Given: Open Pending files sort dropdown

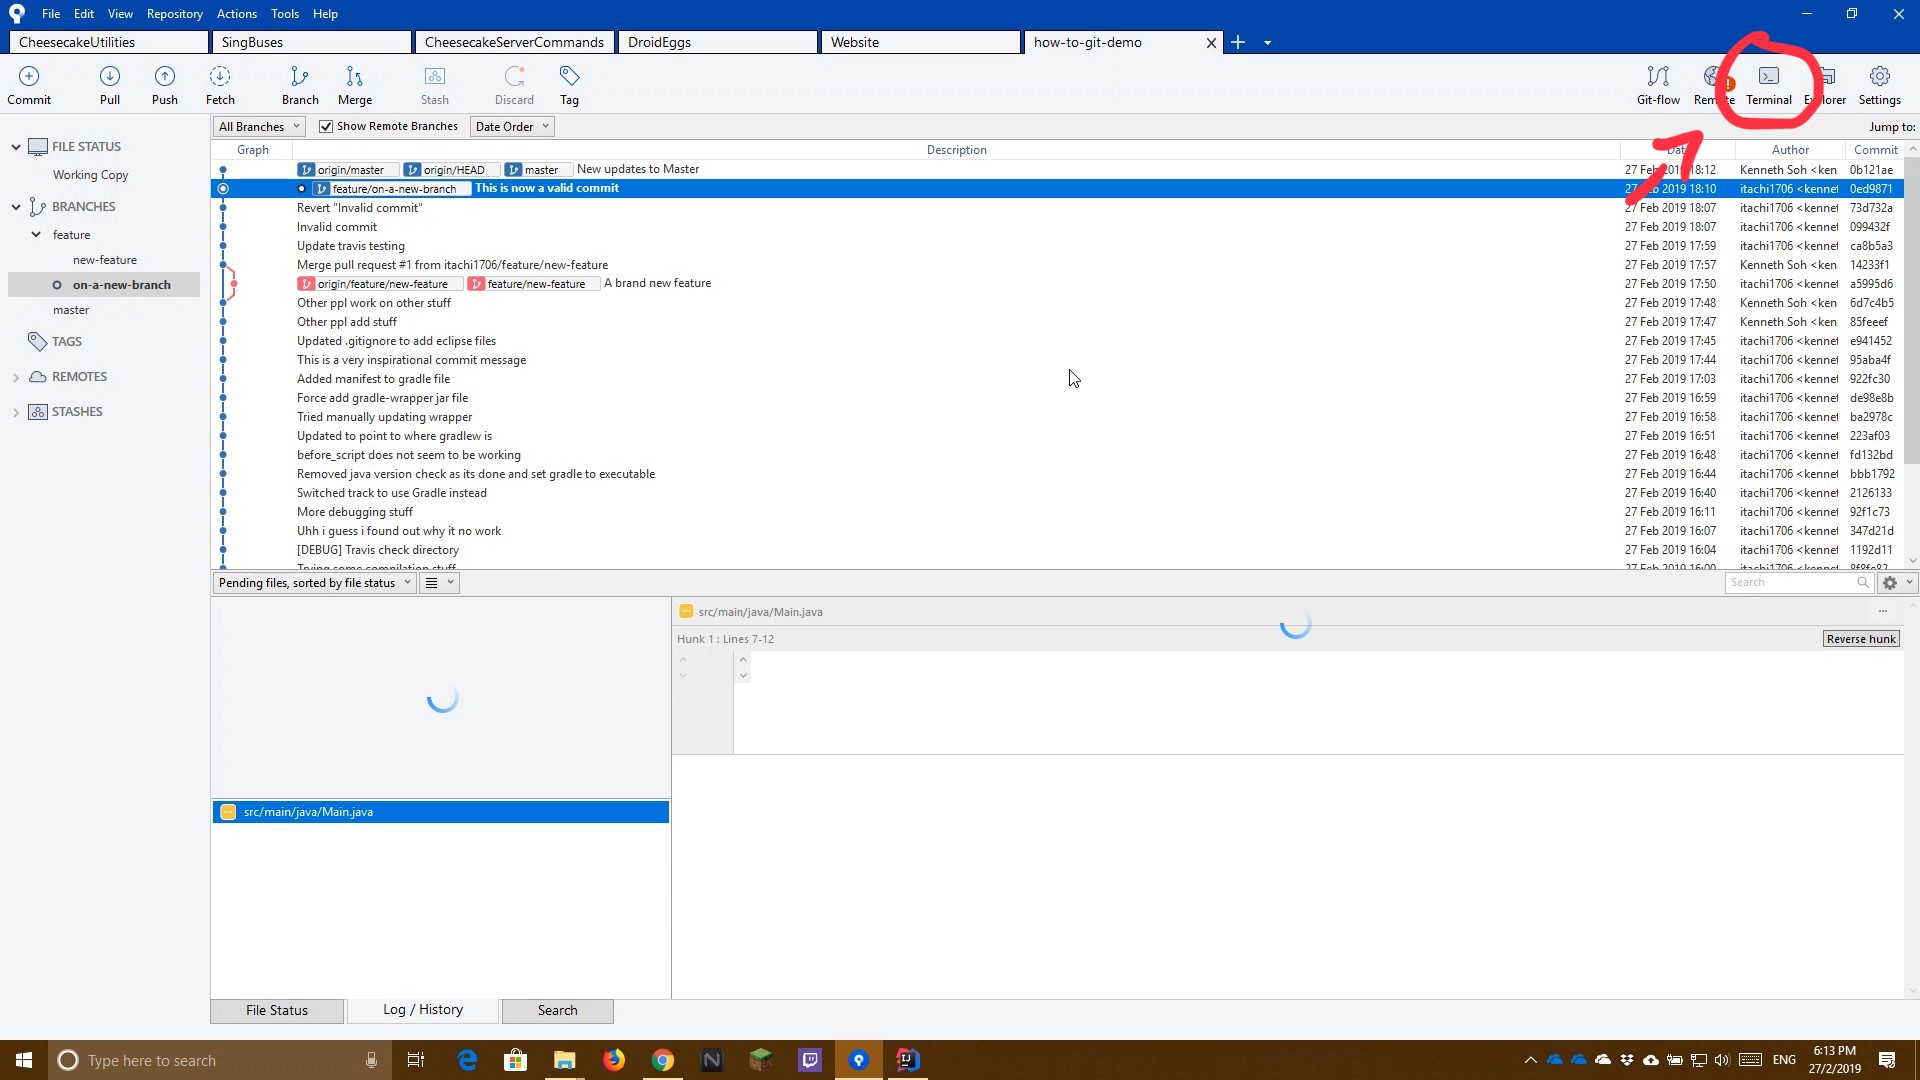Looking at the screenshot, I should pyautogui.click(x=407, y=583).
